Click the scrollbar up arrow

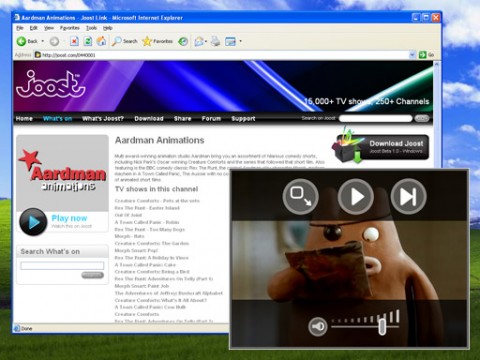click(437, 65)
